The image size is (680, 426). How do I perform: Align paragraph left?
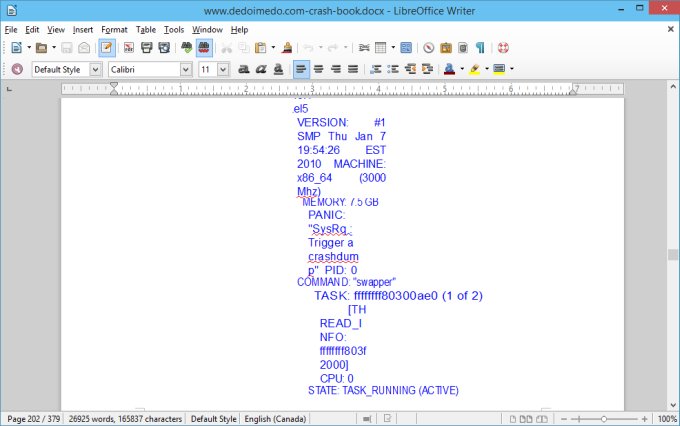click(x=301, y=69)
